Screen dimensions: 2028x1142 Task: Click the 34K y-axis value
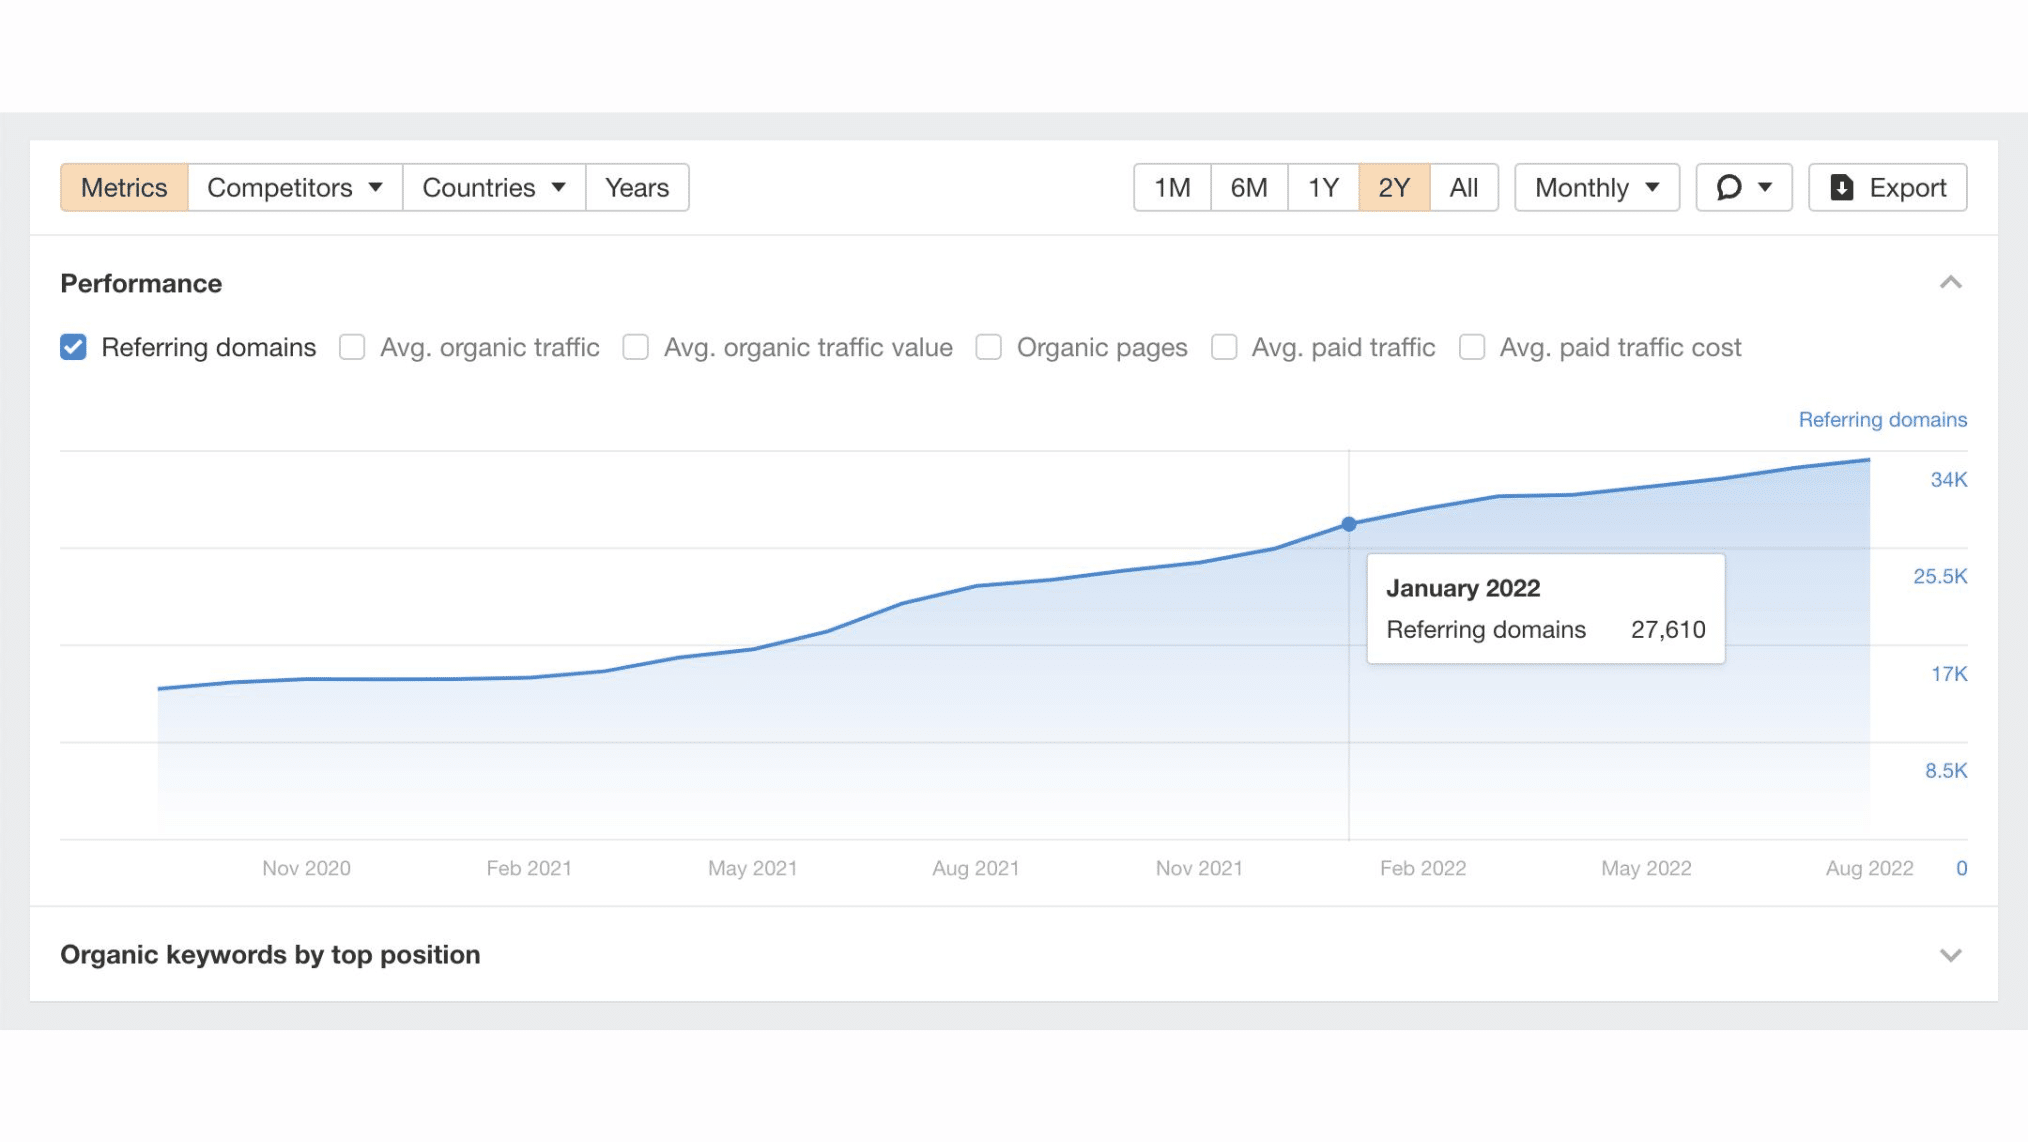1949,480
